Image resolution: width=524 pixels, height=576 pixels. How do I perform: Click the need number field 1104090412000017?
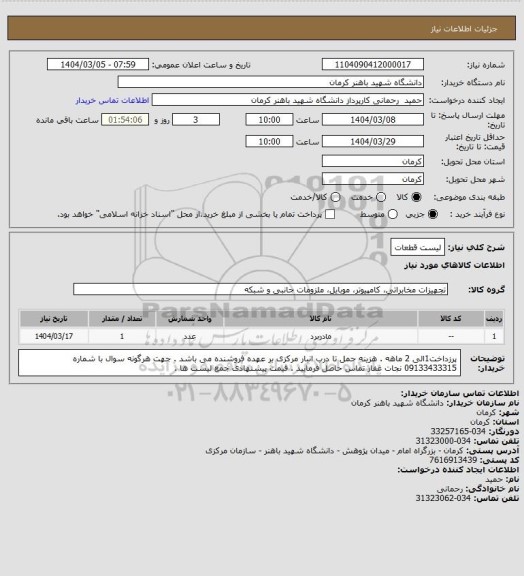(373, 64)
